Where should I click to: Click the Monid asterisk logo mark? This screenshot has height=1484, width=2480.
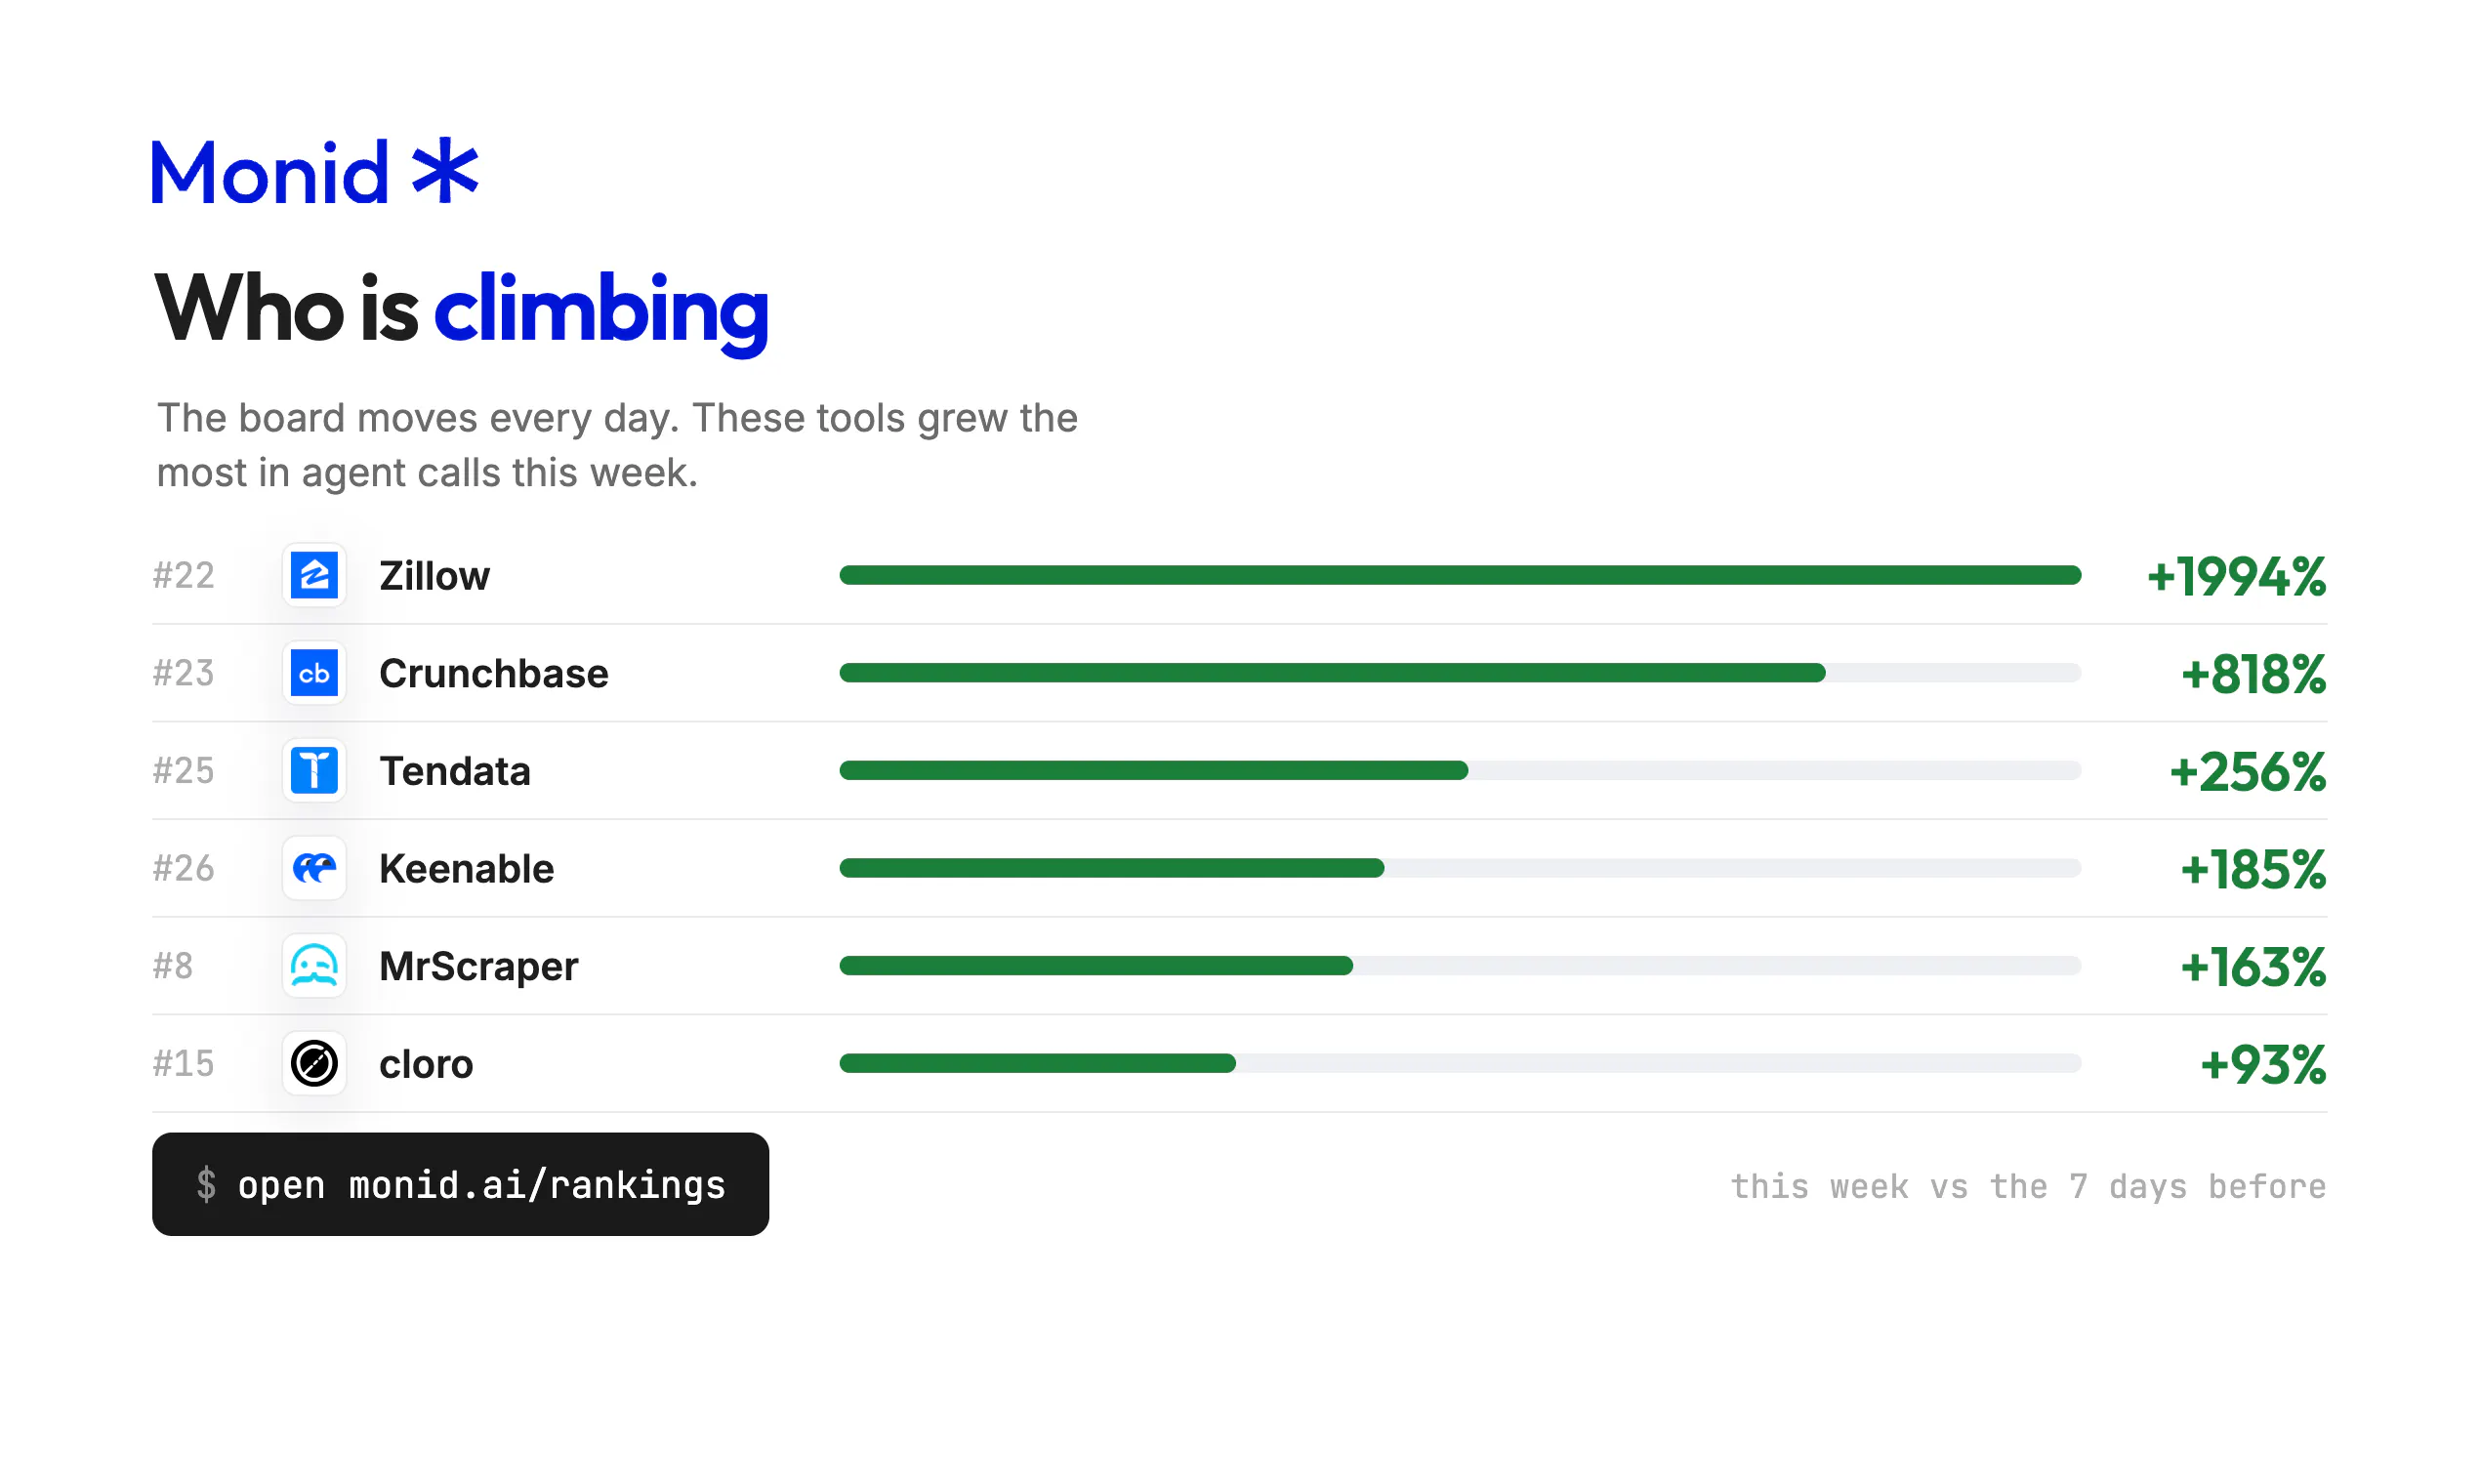[446, 171]
